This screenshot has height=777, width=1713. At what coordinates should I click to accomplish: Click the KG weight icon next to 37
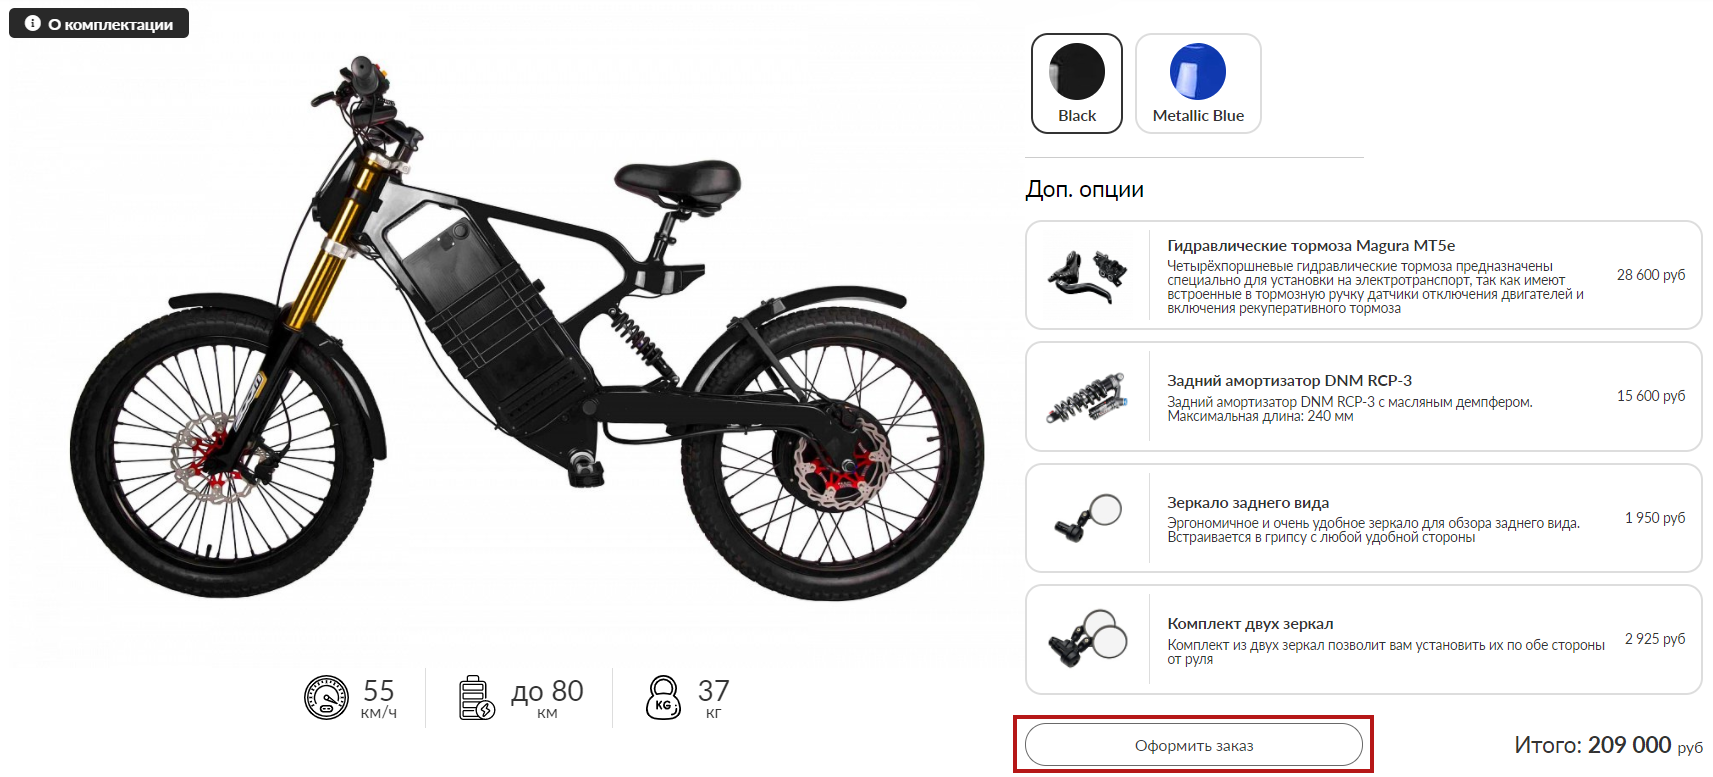[663, 697]
